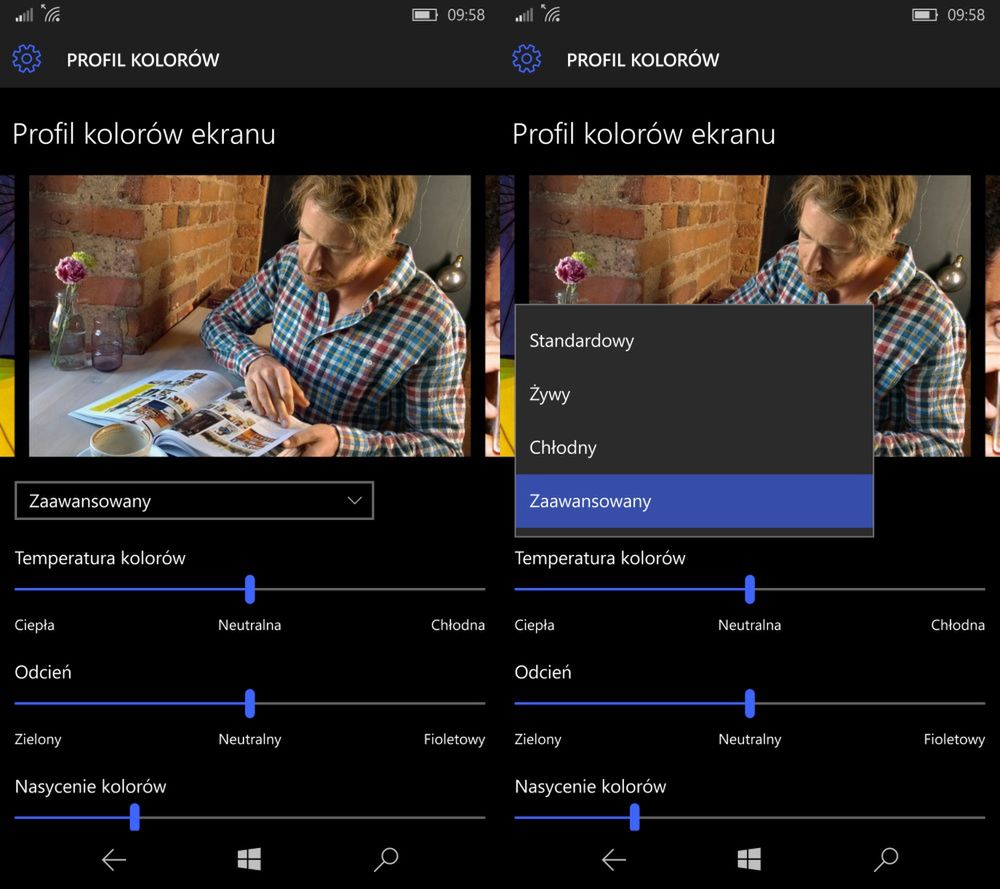Tap the Windows start icon on left phone
This screenshot has width=1000, height=889.
coord(249,859)
